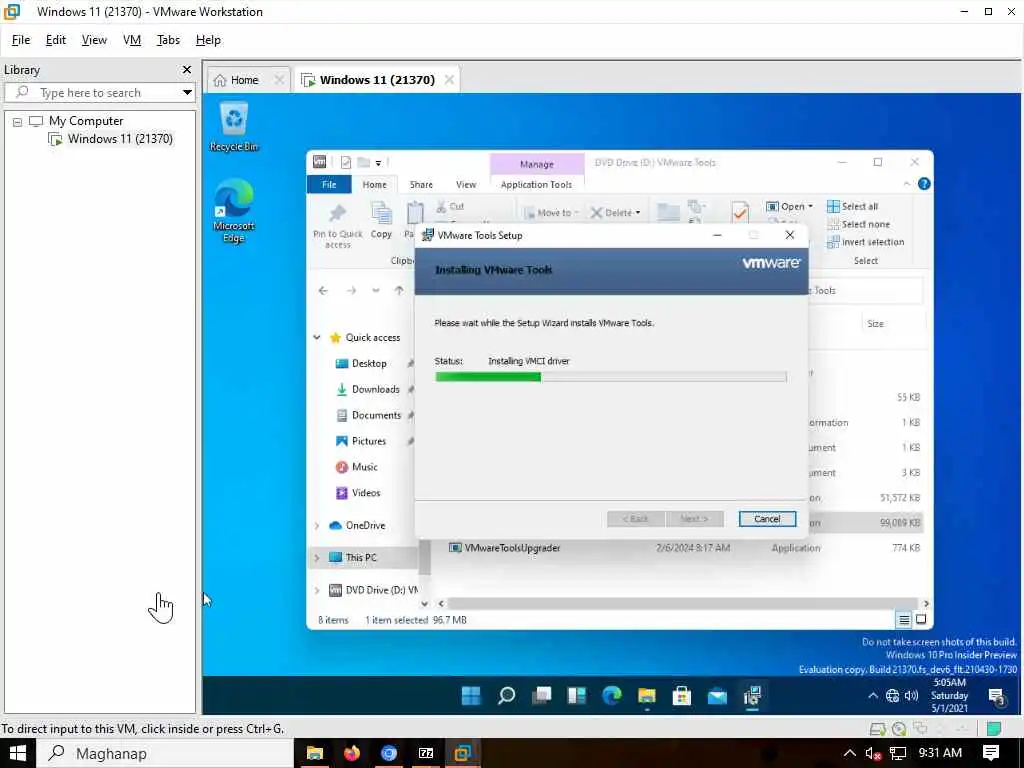Open the File Explorer help icon
Screen dimensions: 1024x768
point(924,184)
